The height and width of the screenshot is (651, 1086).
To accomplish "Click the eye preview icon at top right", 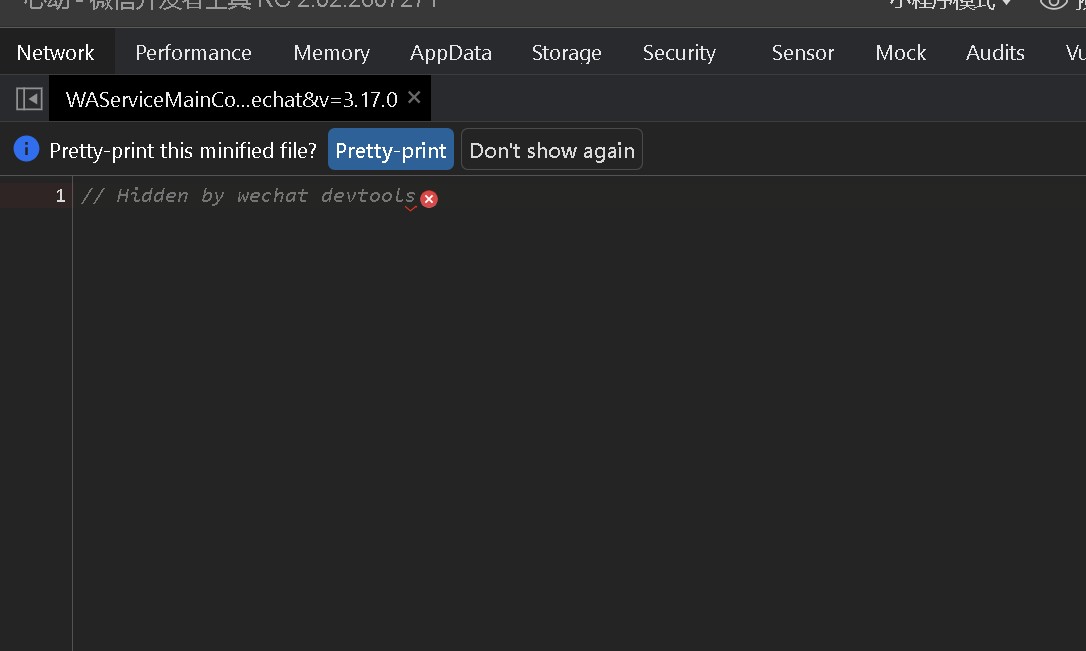I will [x=1053, y=4].
